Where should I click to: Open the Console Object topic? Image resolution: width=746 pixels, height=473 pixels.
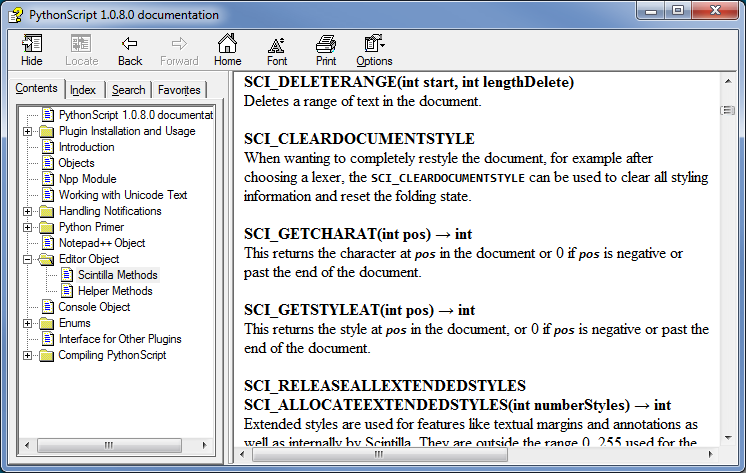(94, 307)
